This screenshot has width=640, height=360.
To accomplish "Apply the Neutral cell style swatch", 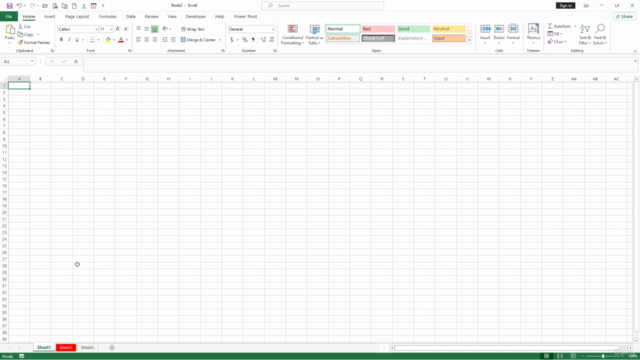I will [x=449, y=29].
